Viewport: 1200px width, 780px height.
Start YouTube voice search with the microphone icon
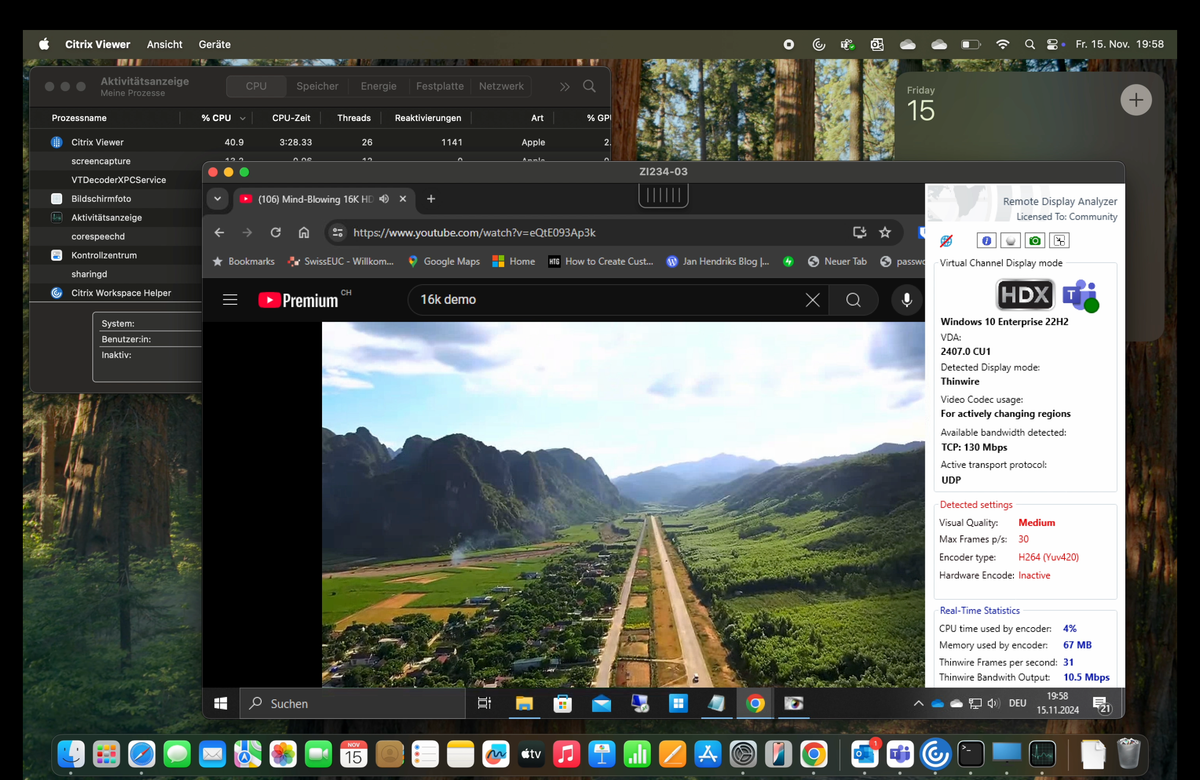pyautogui.click(x=905, y=300)
